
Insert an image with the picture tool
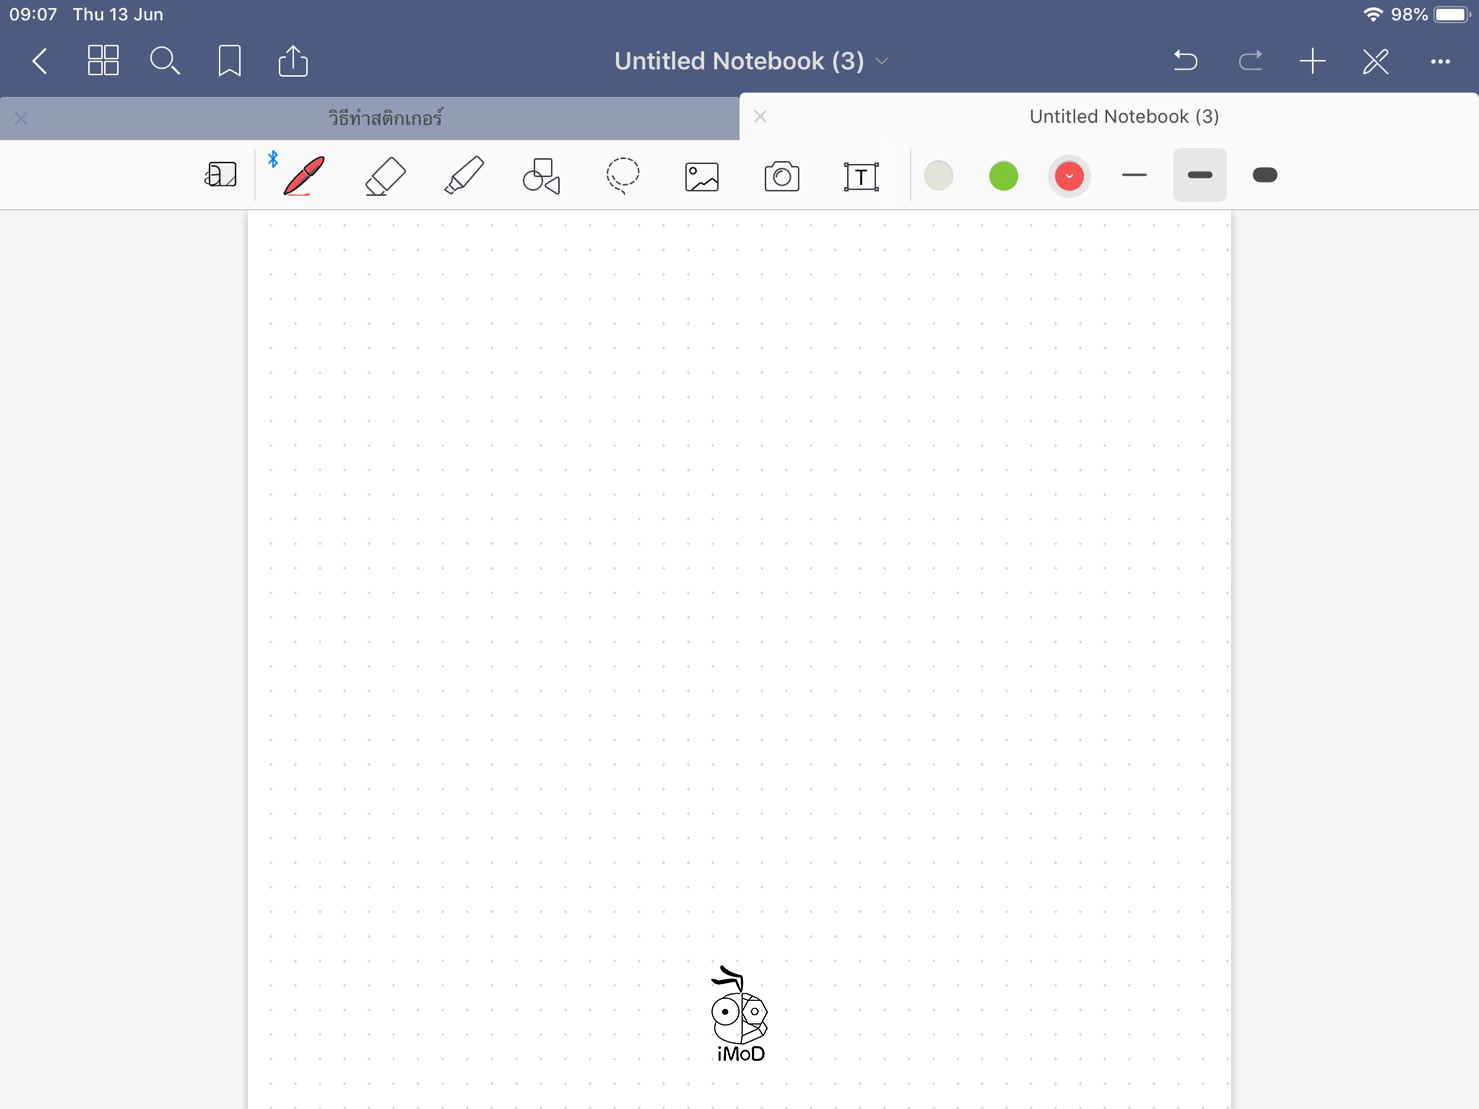click(x=702, y=177)
